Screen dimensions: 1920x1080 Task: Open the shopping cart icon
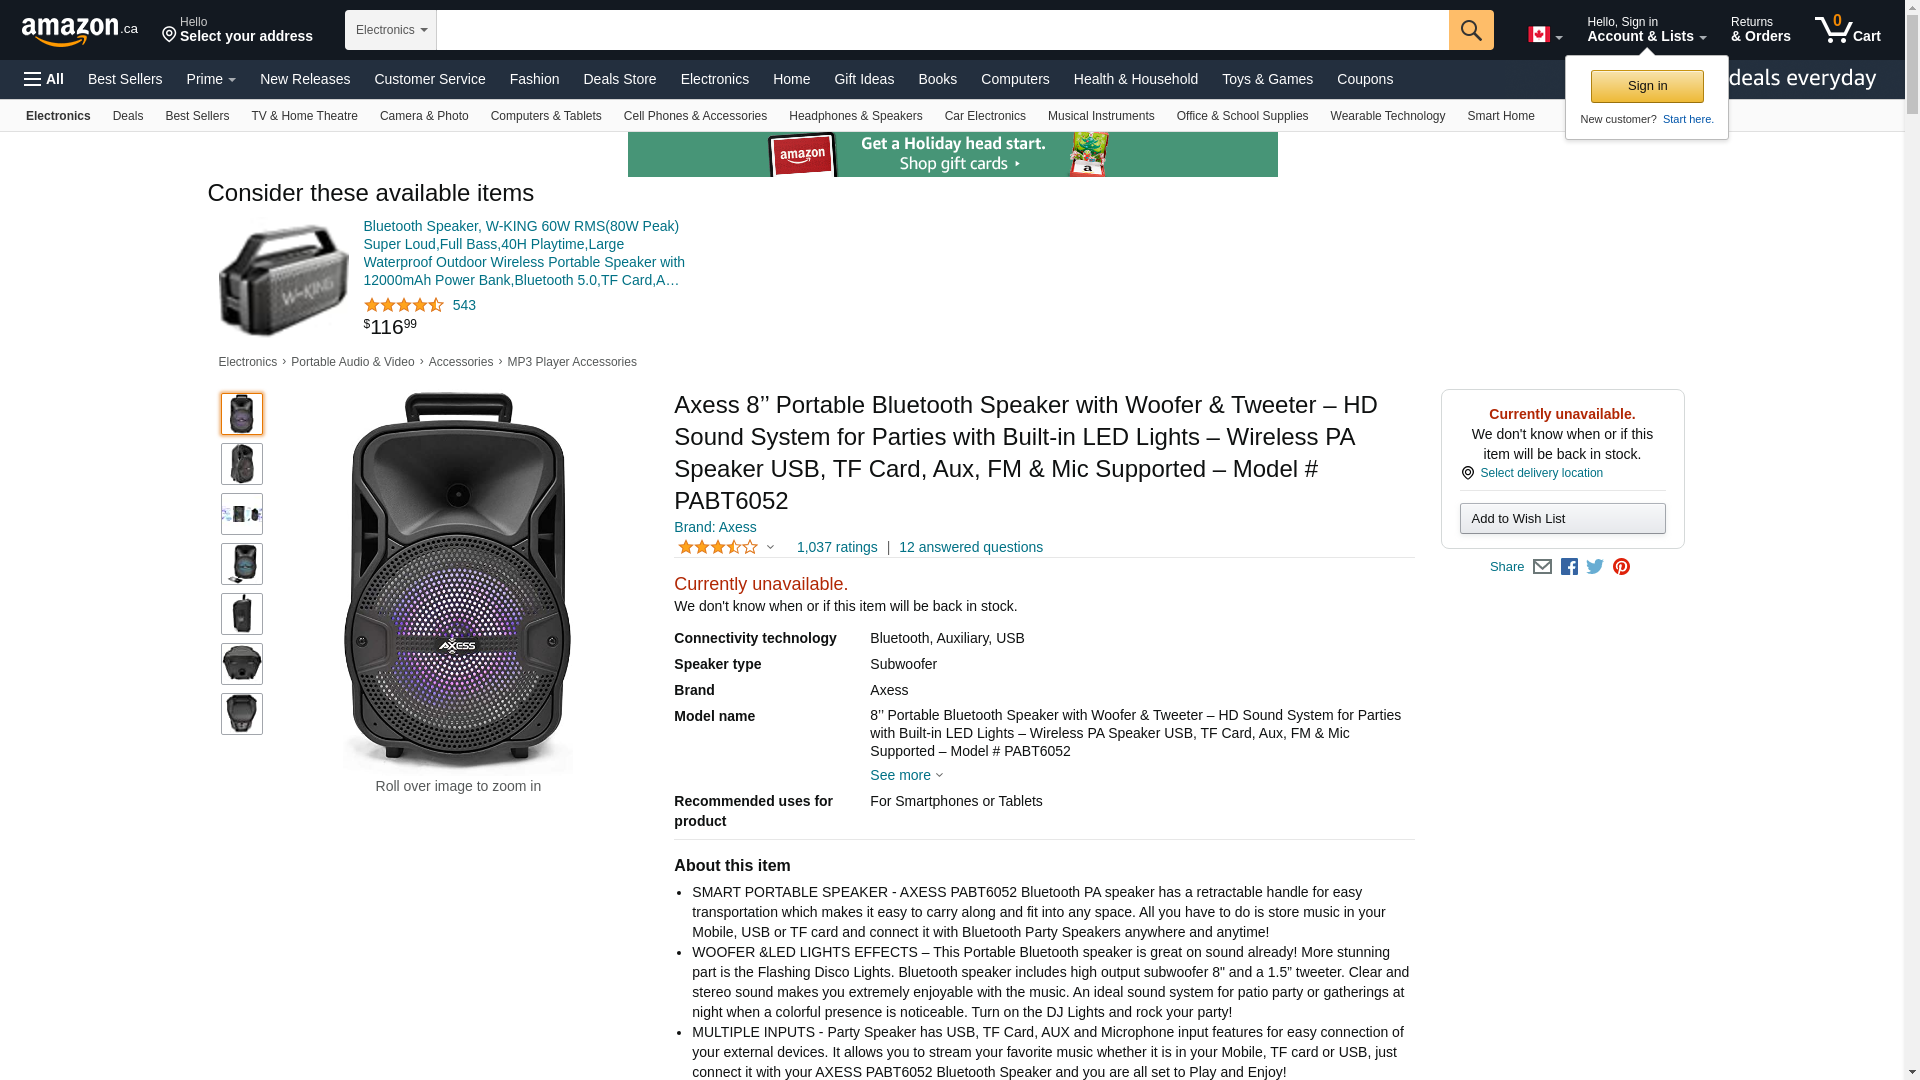1848,29
